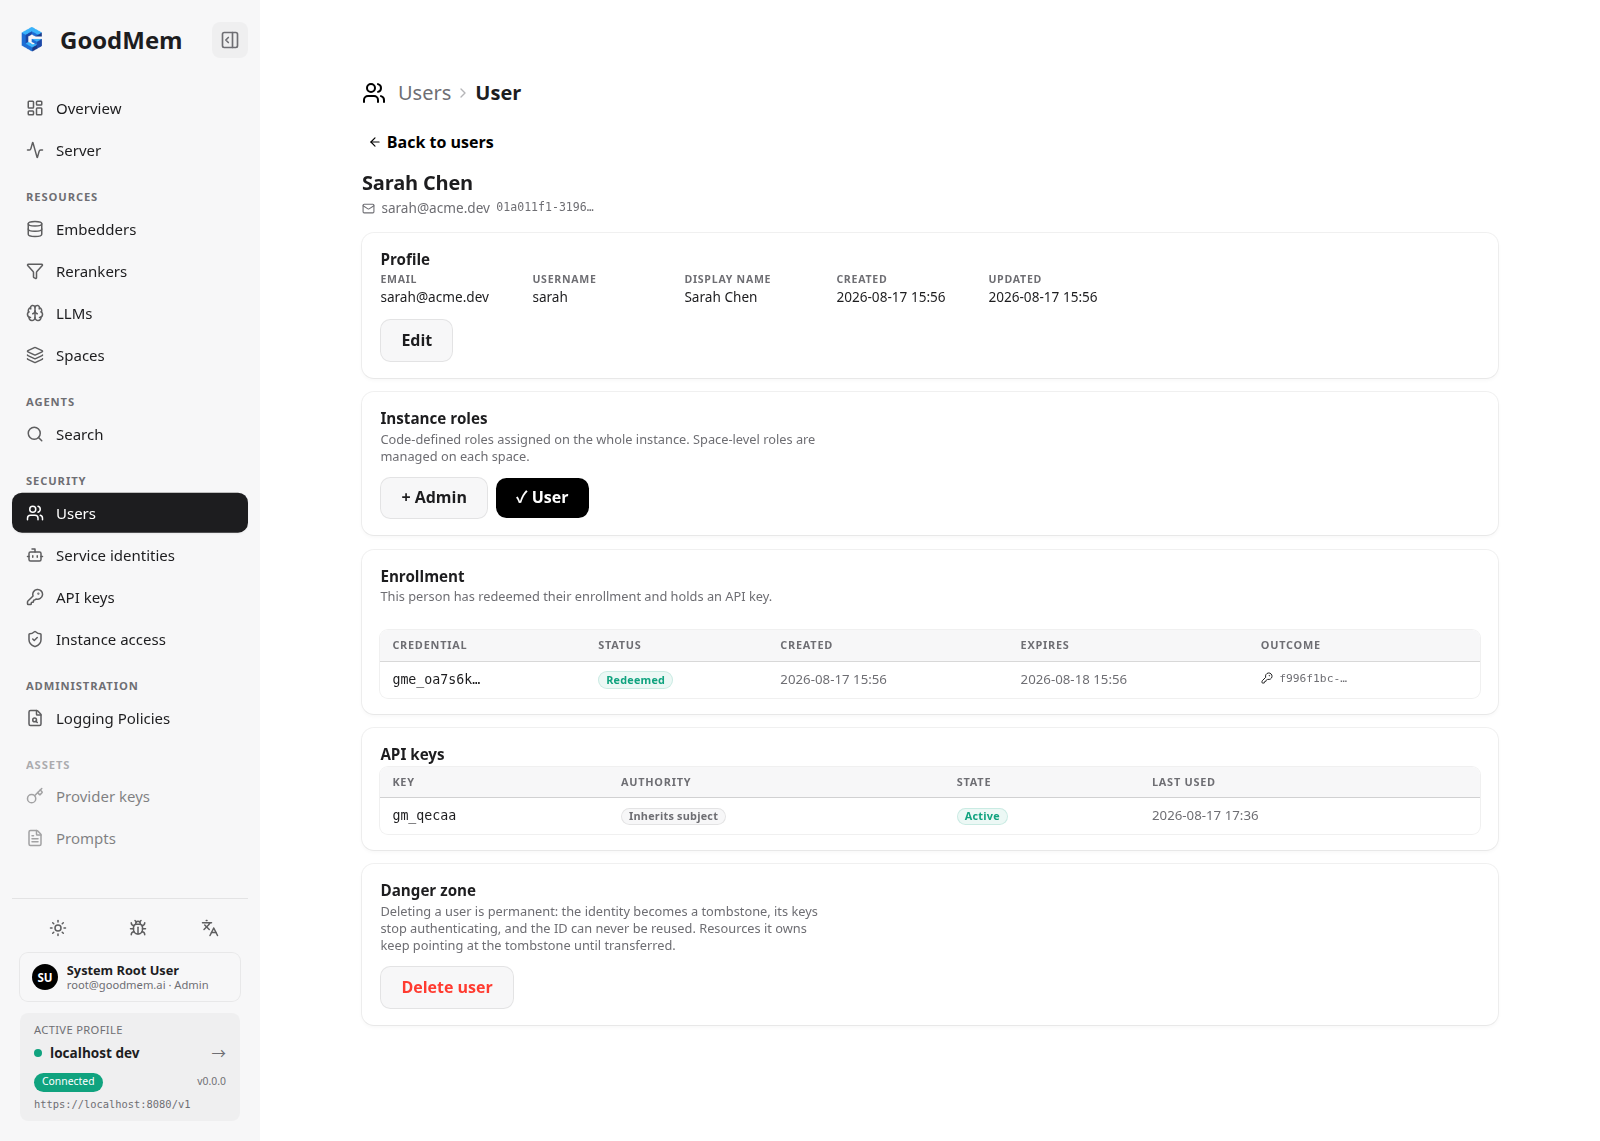1600x1141 pixels.
Task: Click the user ID 01a011f1-3196…
Action: pyautogui.click(x=545, y=207)
